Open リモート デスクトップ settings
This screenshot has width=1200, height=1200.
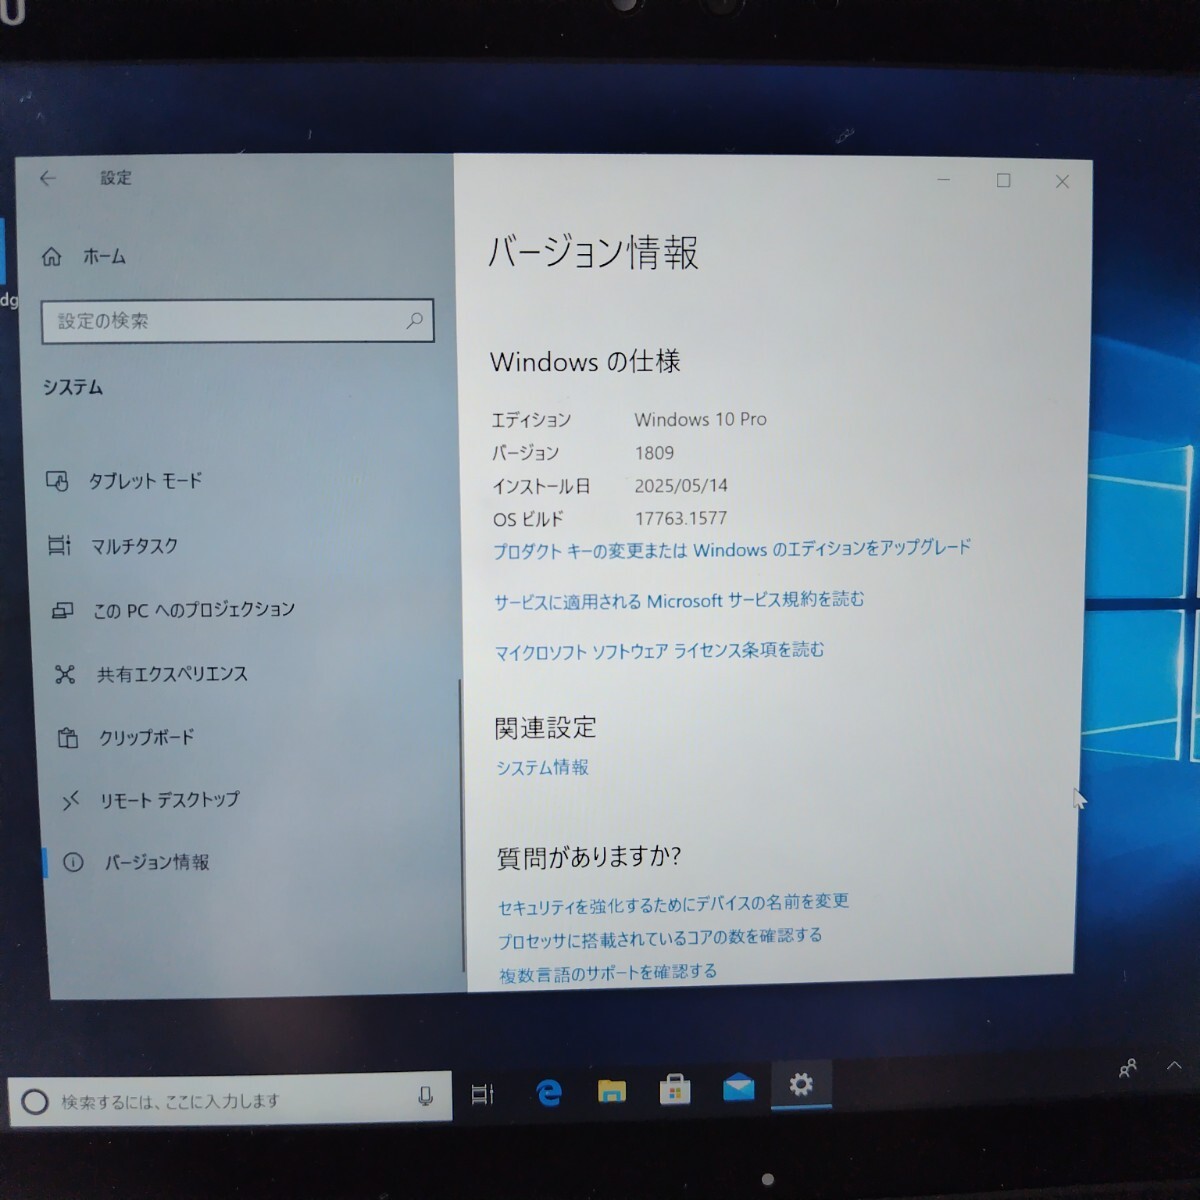coord(150,800)
